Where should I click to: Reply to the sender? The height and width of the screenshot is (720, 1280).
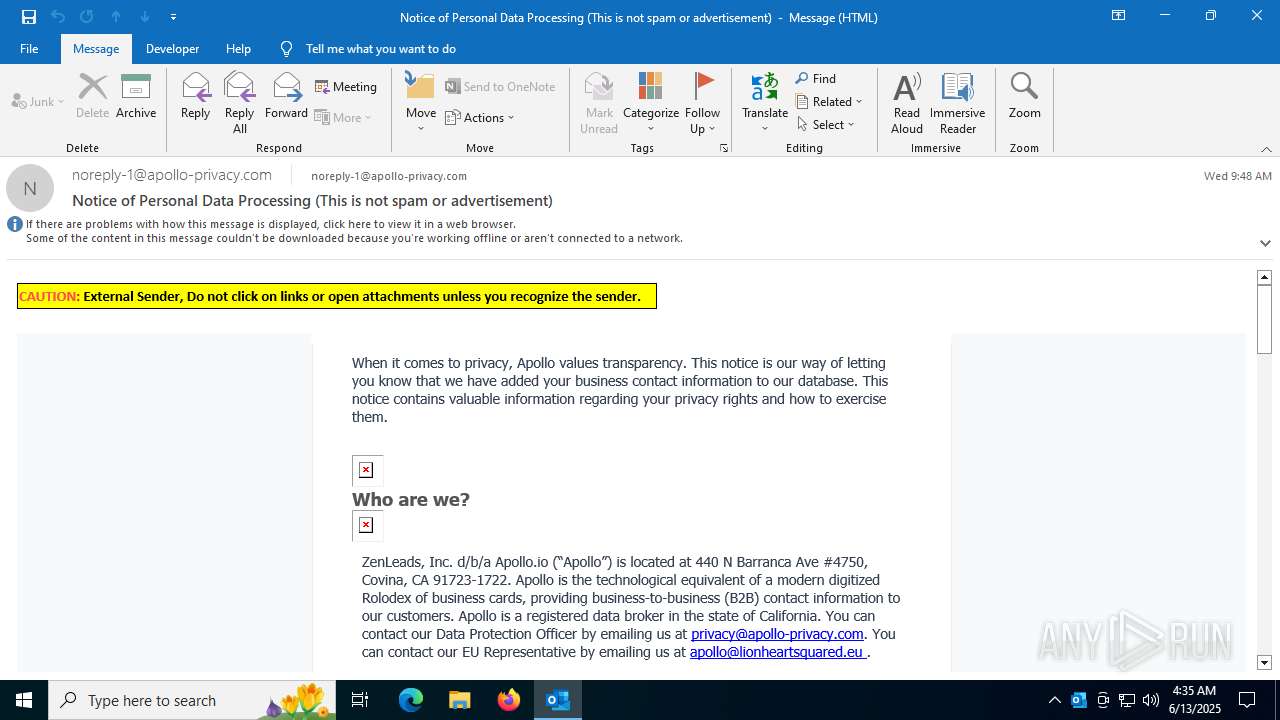tap(195, 96)
